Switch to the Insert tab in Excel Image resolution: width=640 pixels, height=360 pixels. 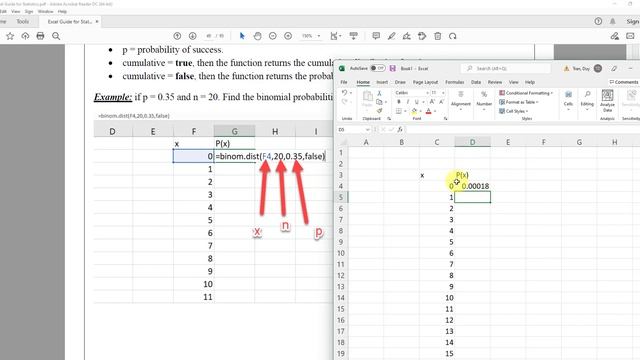point(382,82)
